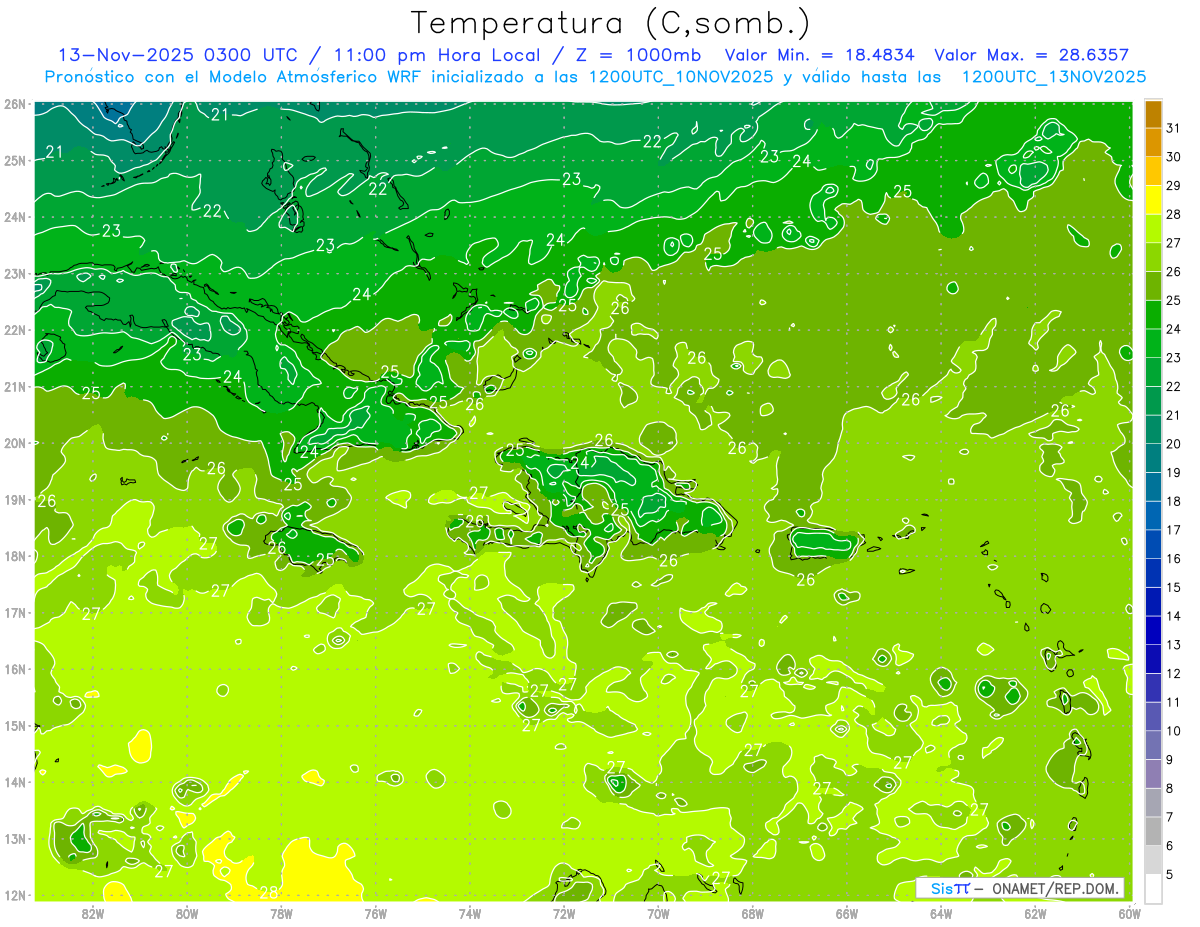Image resolution: width=1200 pixels, height=927 pixels.
Task: Click the valid-until time '1200UTC_13NOV2025'
Action: [1053, 77]
